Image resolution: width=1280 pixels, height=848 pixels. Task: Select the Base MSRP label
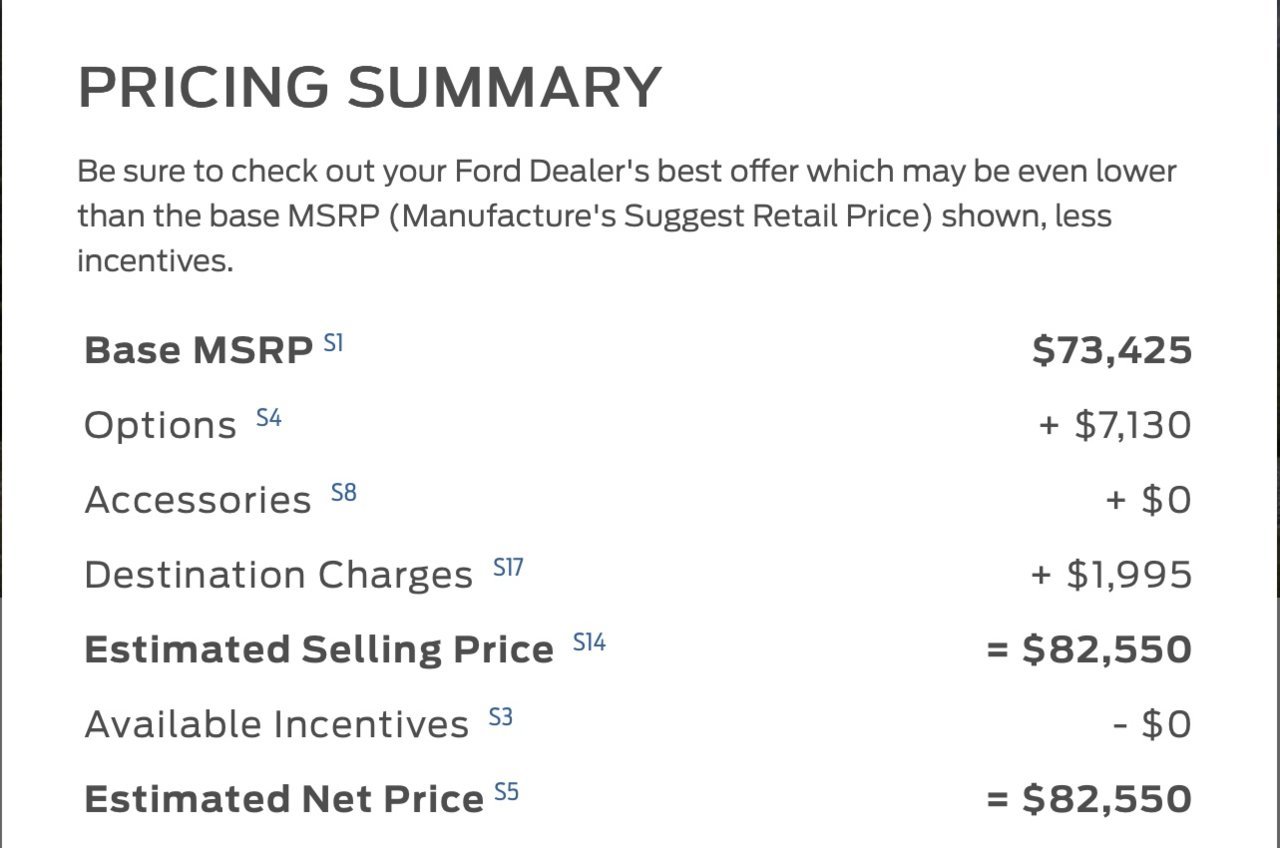point(199,351)
